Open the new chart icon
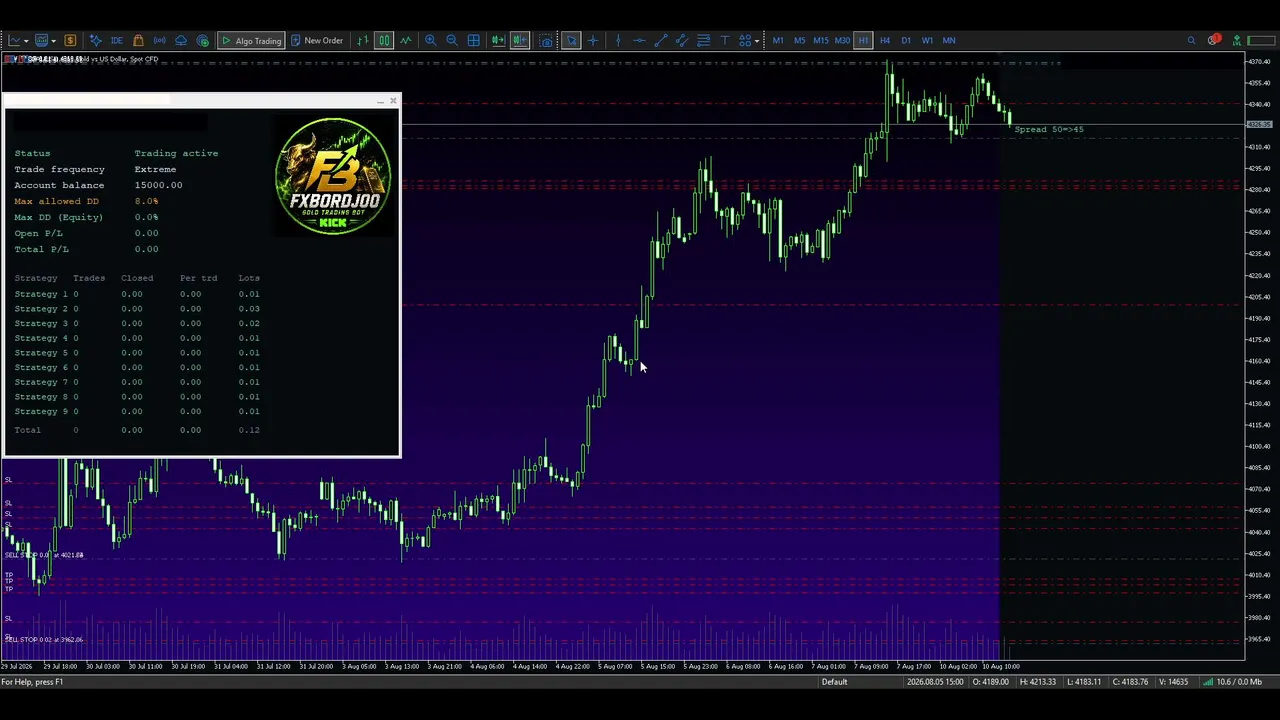This screenshot has width=1280, height=720. coord(14,40)
